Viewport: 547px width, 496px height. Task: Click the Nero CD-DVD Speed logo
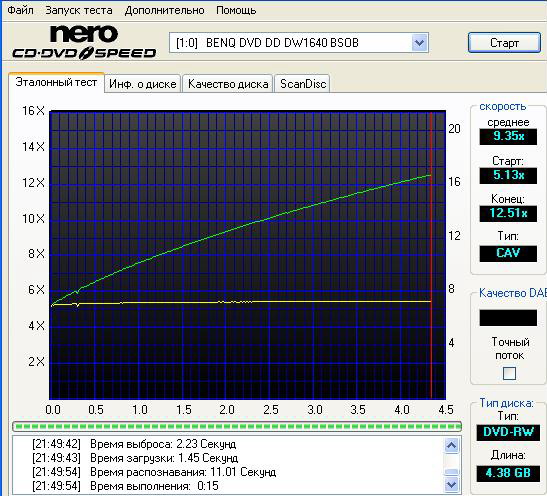(x=84, y=42)
